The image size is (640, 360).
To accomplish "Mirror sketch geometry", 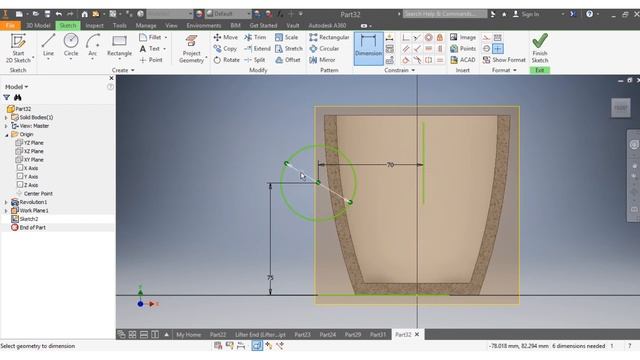I will coord(322,60).
